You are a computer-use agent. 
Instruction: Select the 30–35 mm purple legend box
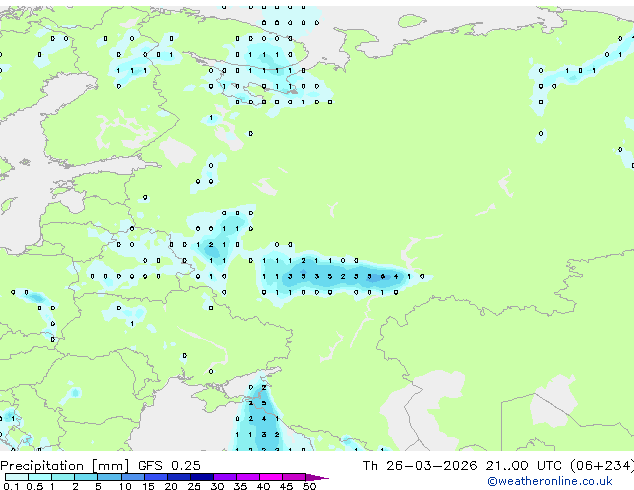coord(224,477)
